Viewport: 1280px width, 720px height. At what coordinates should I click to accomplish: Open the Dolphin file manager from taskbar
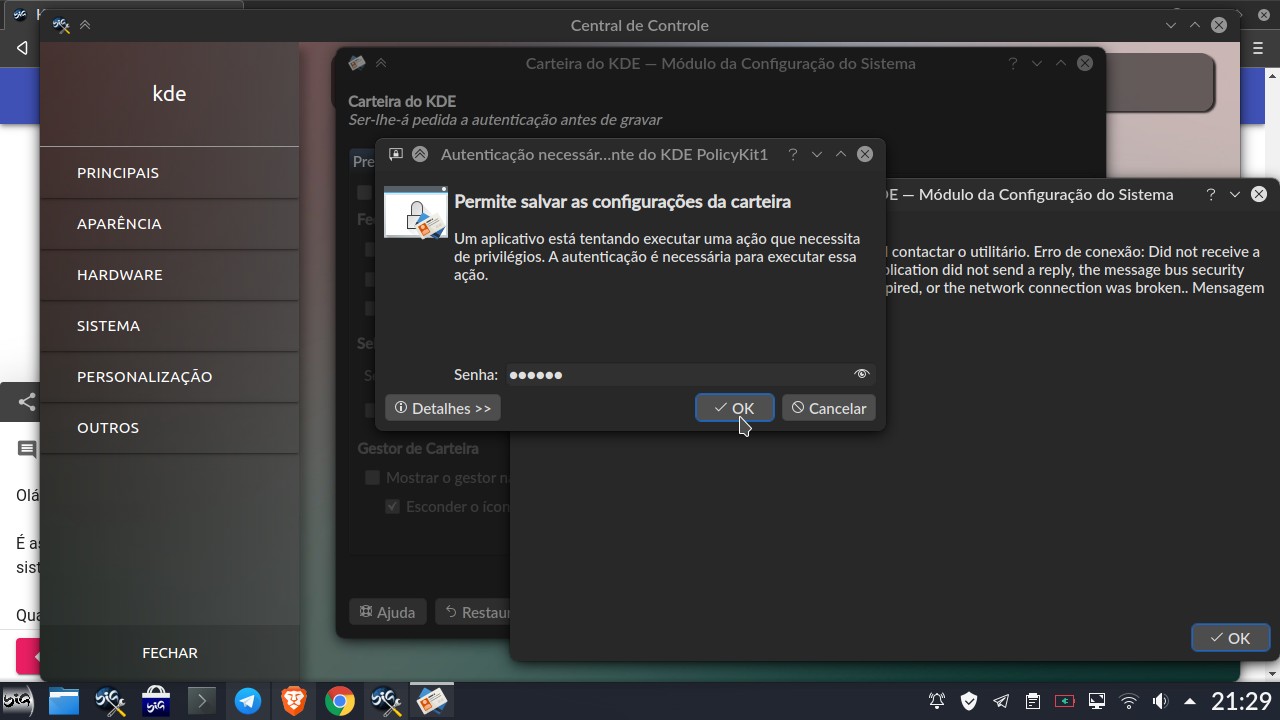pos(64,700)
